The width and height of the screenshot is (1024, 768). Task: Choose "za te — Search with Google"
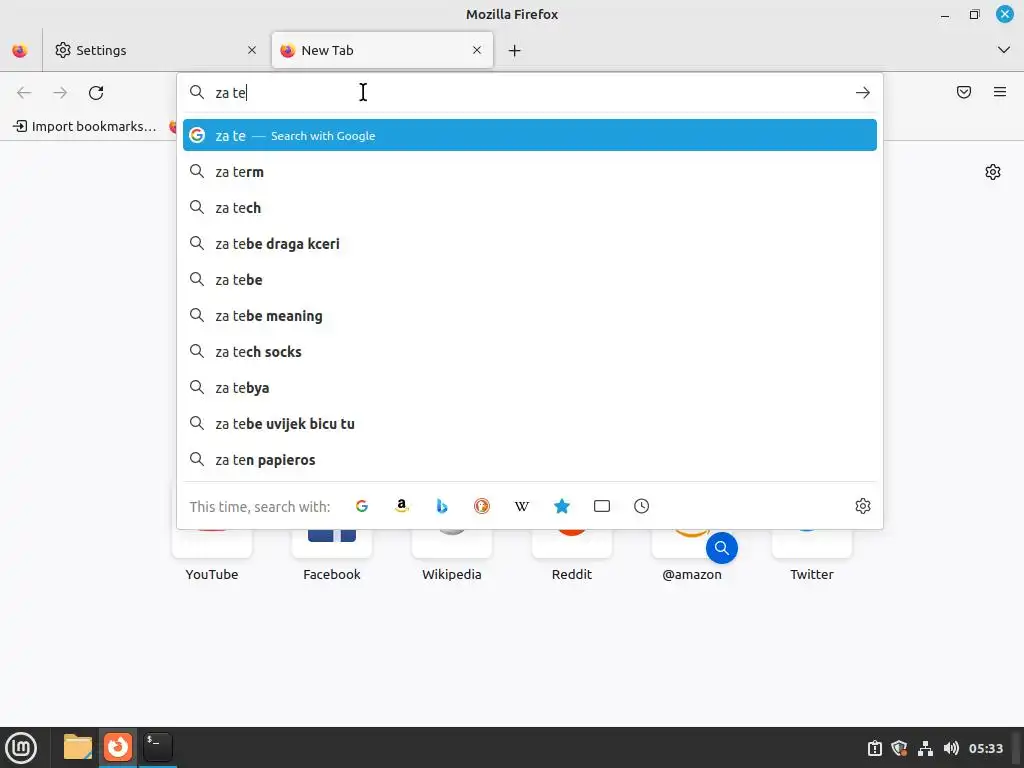point(530,135)
